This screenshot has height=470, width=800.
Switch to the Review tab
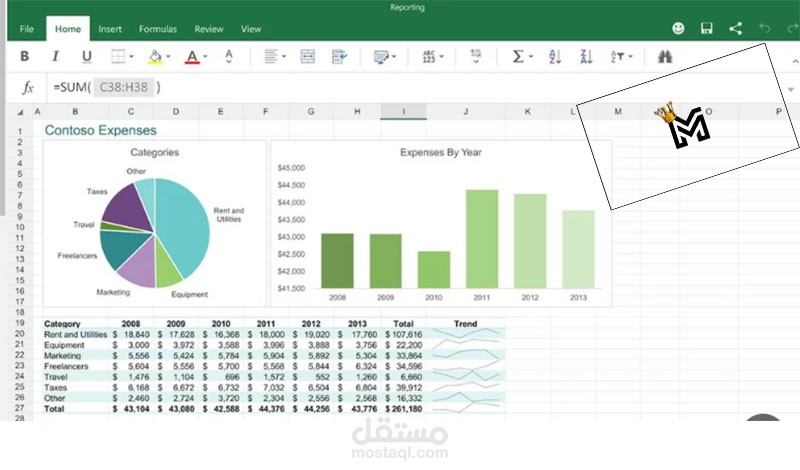(209, 29)
